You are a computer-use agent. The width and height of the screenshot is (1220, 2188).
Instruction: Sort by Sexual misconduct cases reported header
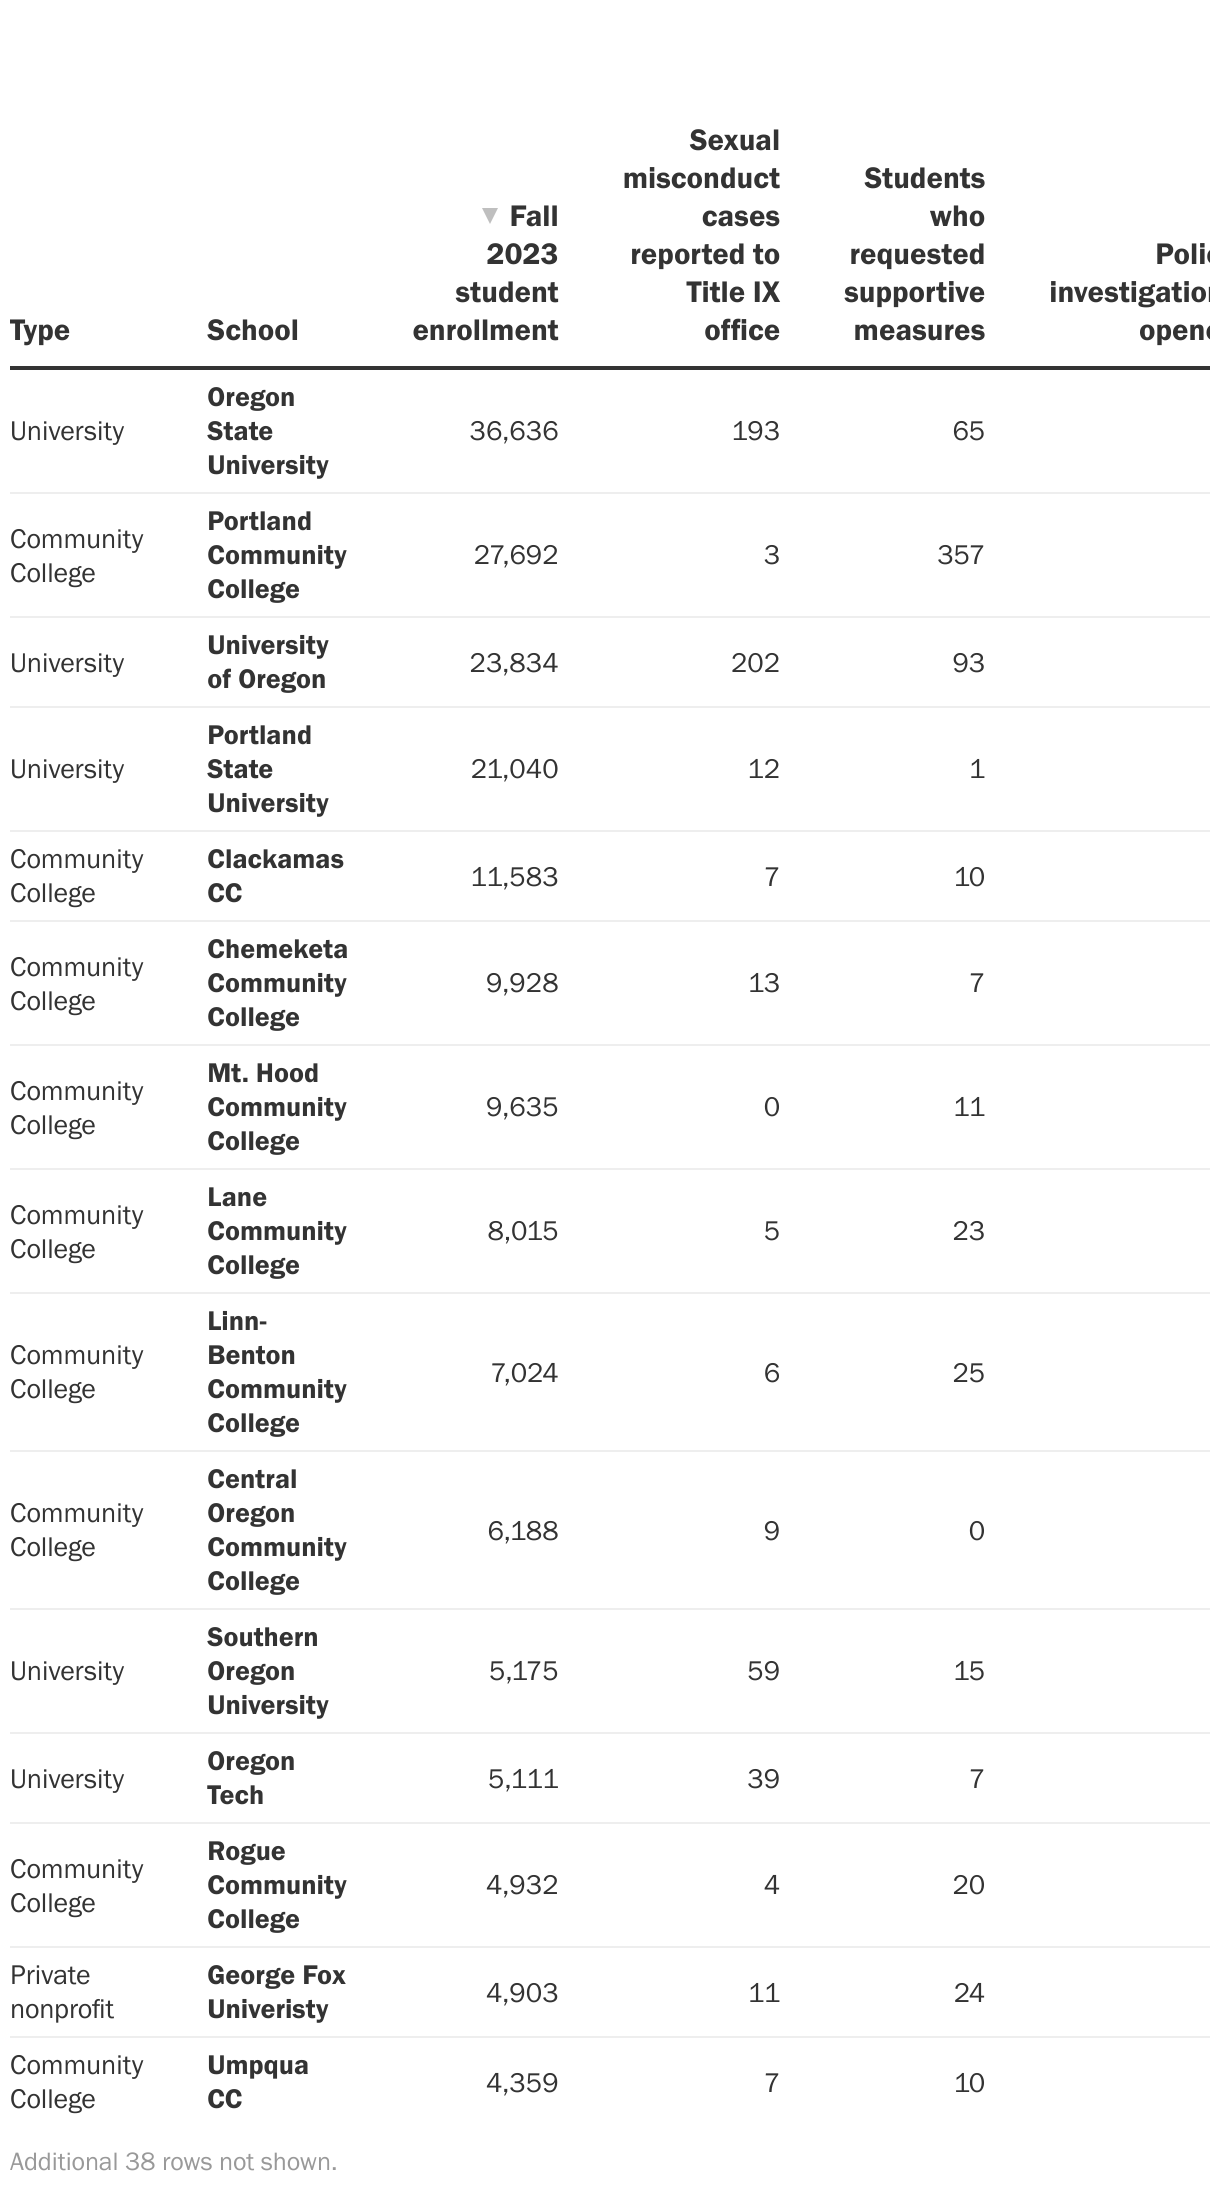click(x=702, y=236)
